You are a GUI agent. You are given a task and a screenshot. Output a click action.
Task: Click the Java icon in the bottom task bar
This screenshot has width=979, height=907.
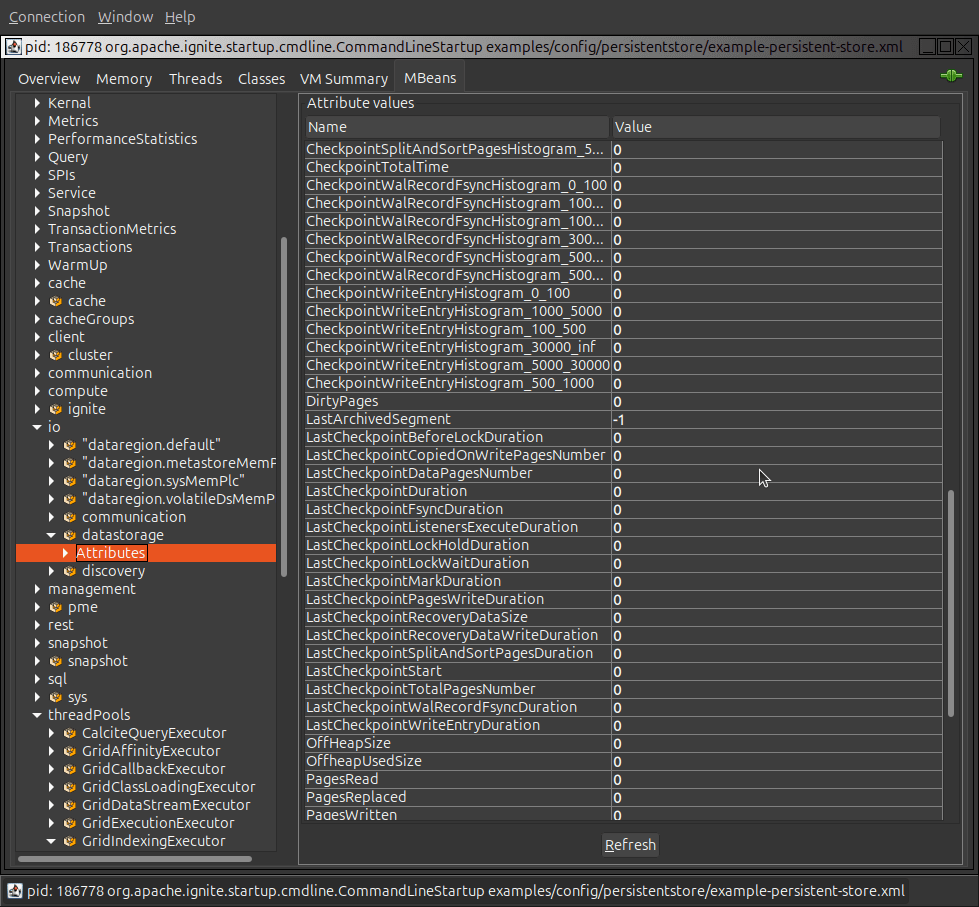[14, 891]
